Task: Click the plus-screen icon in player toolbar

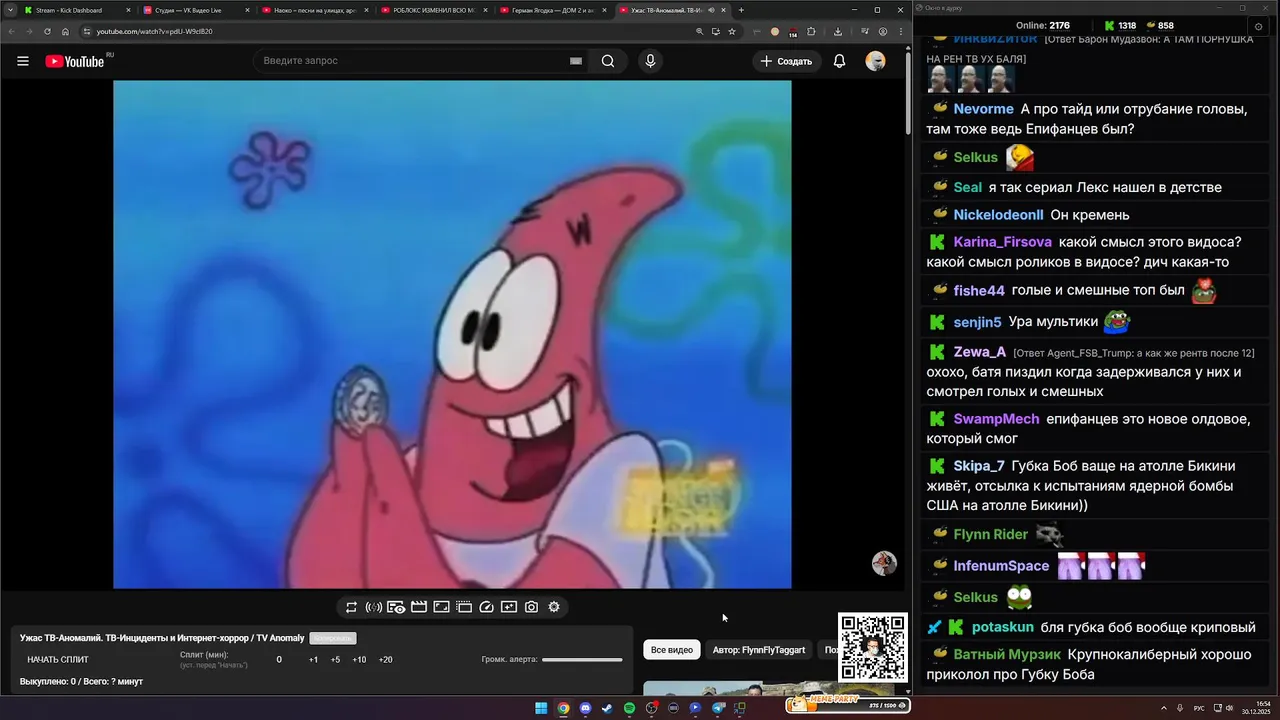Action: point(509,607)
